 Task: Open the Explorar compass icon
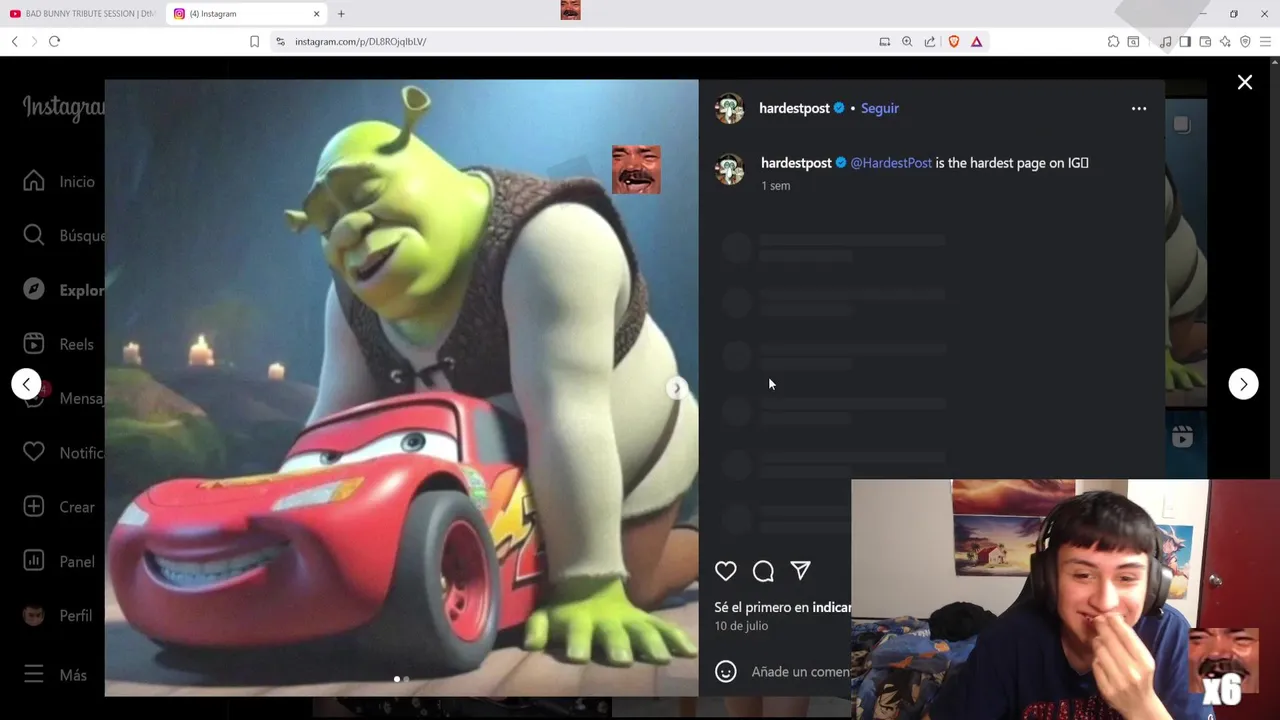click(34, 289)
